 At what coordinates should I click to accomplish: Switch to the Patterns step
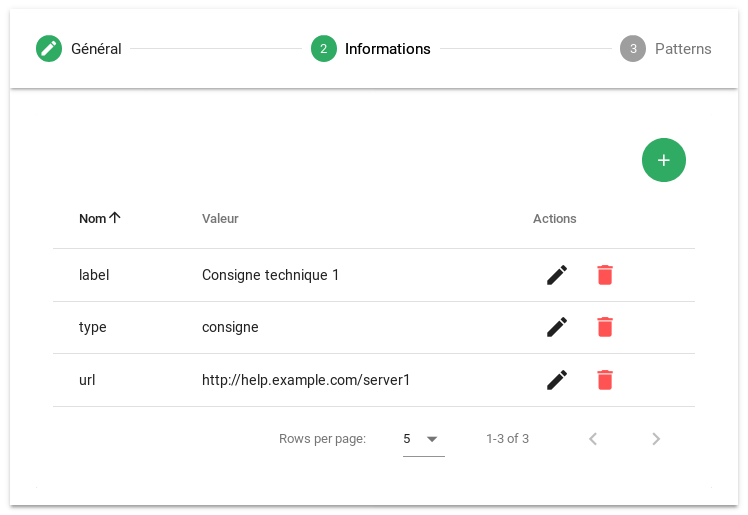pos(665,49)
